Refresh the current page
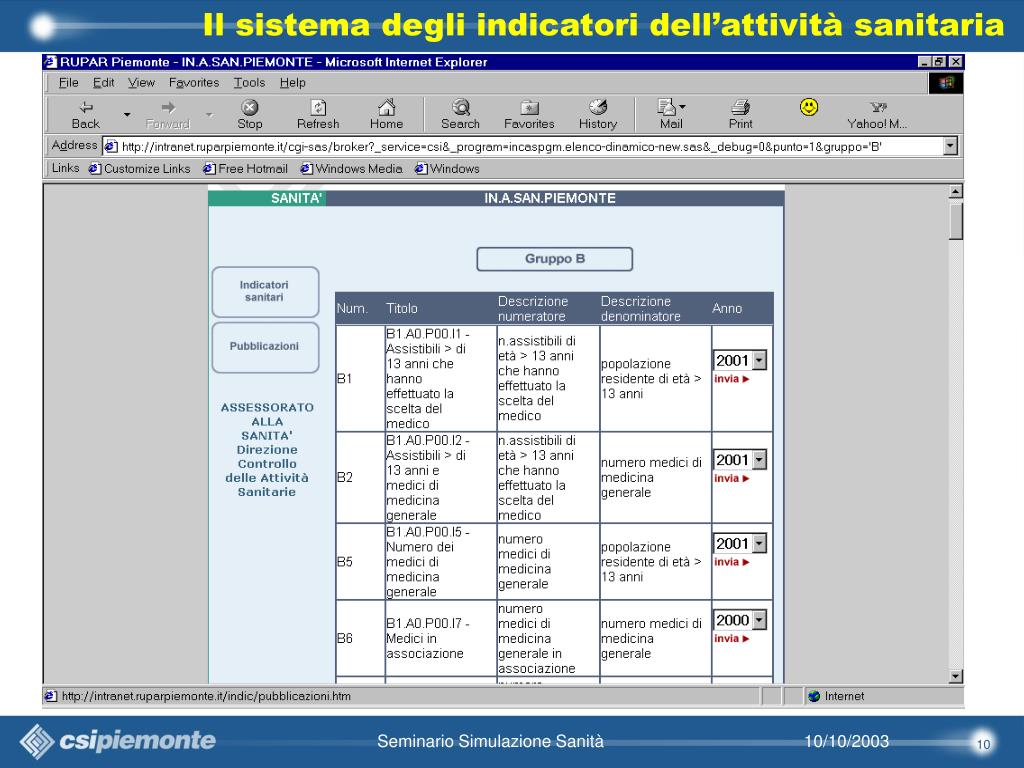 pyautogui.click(x=318, y=114)
